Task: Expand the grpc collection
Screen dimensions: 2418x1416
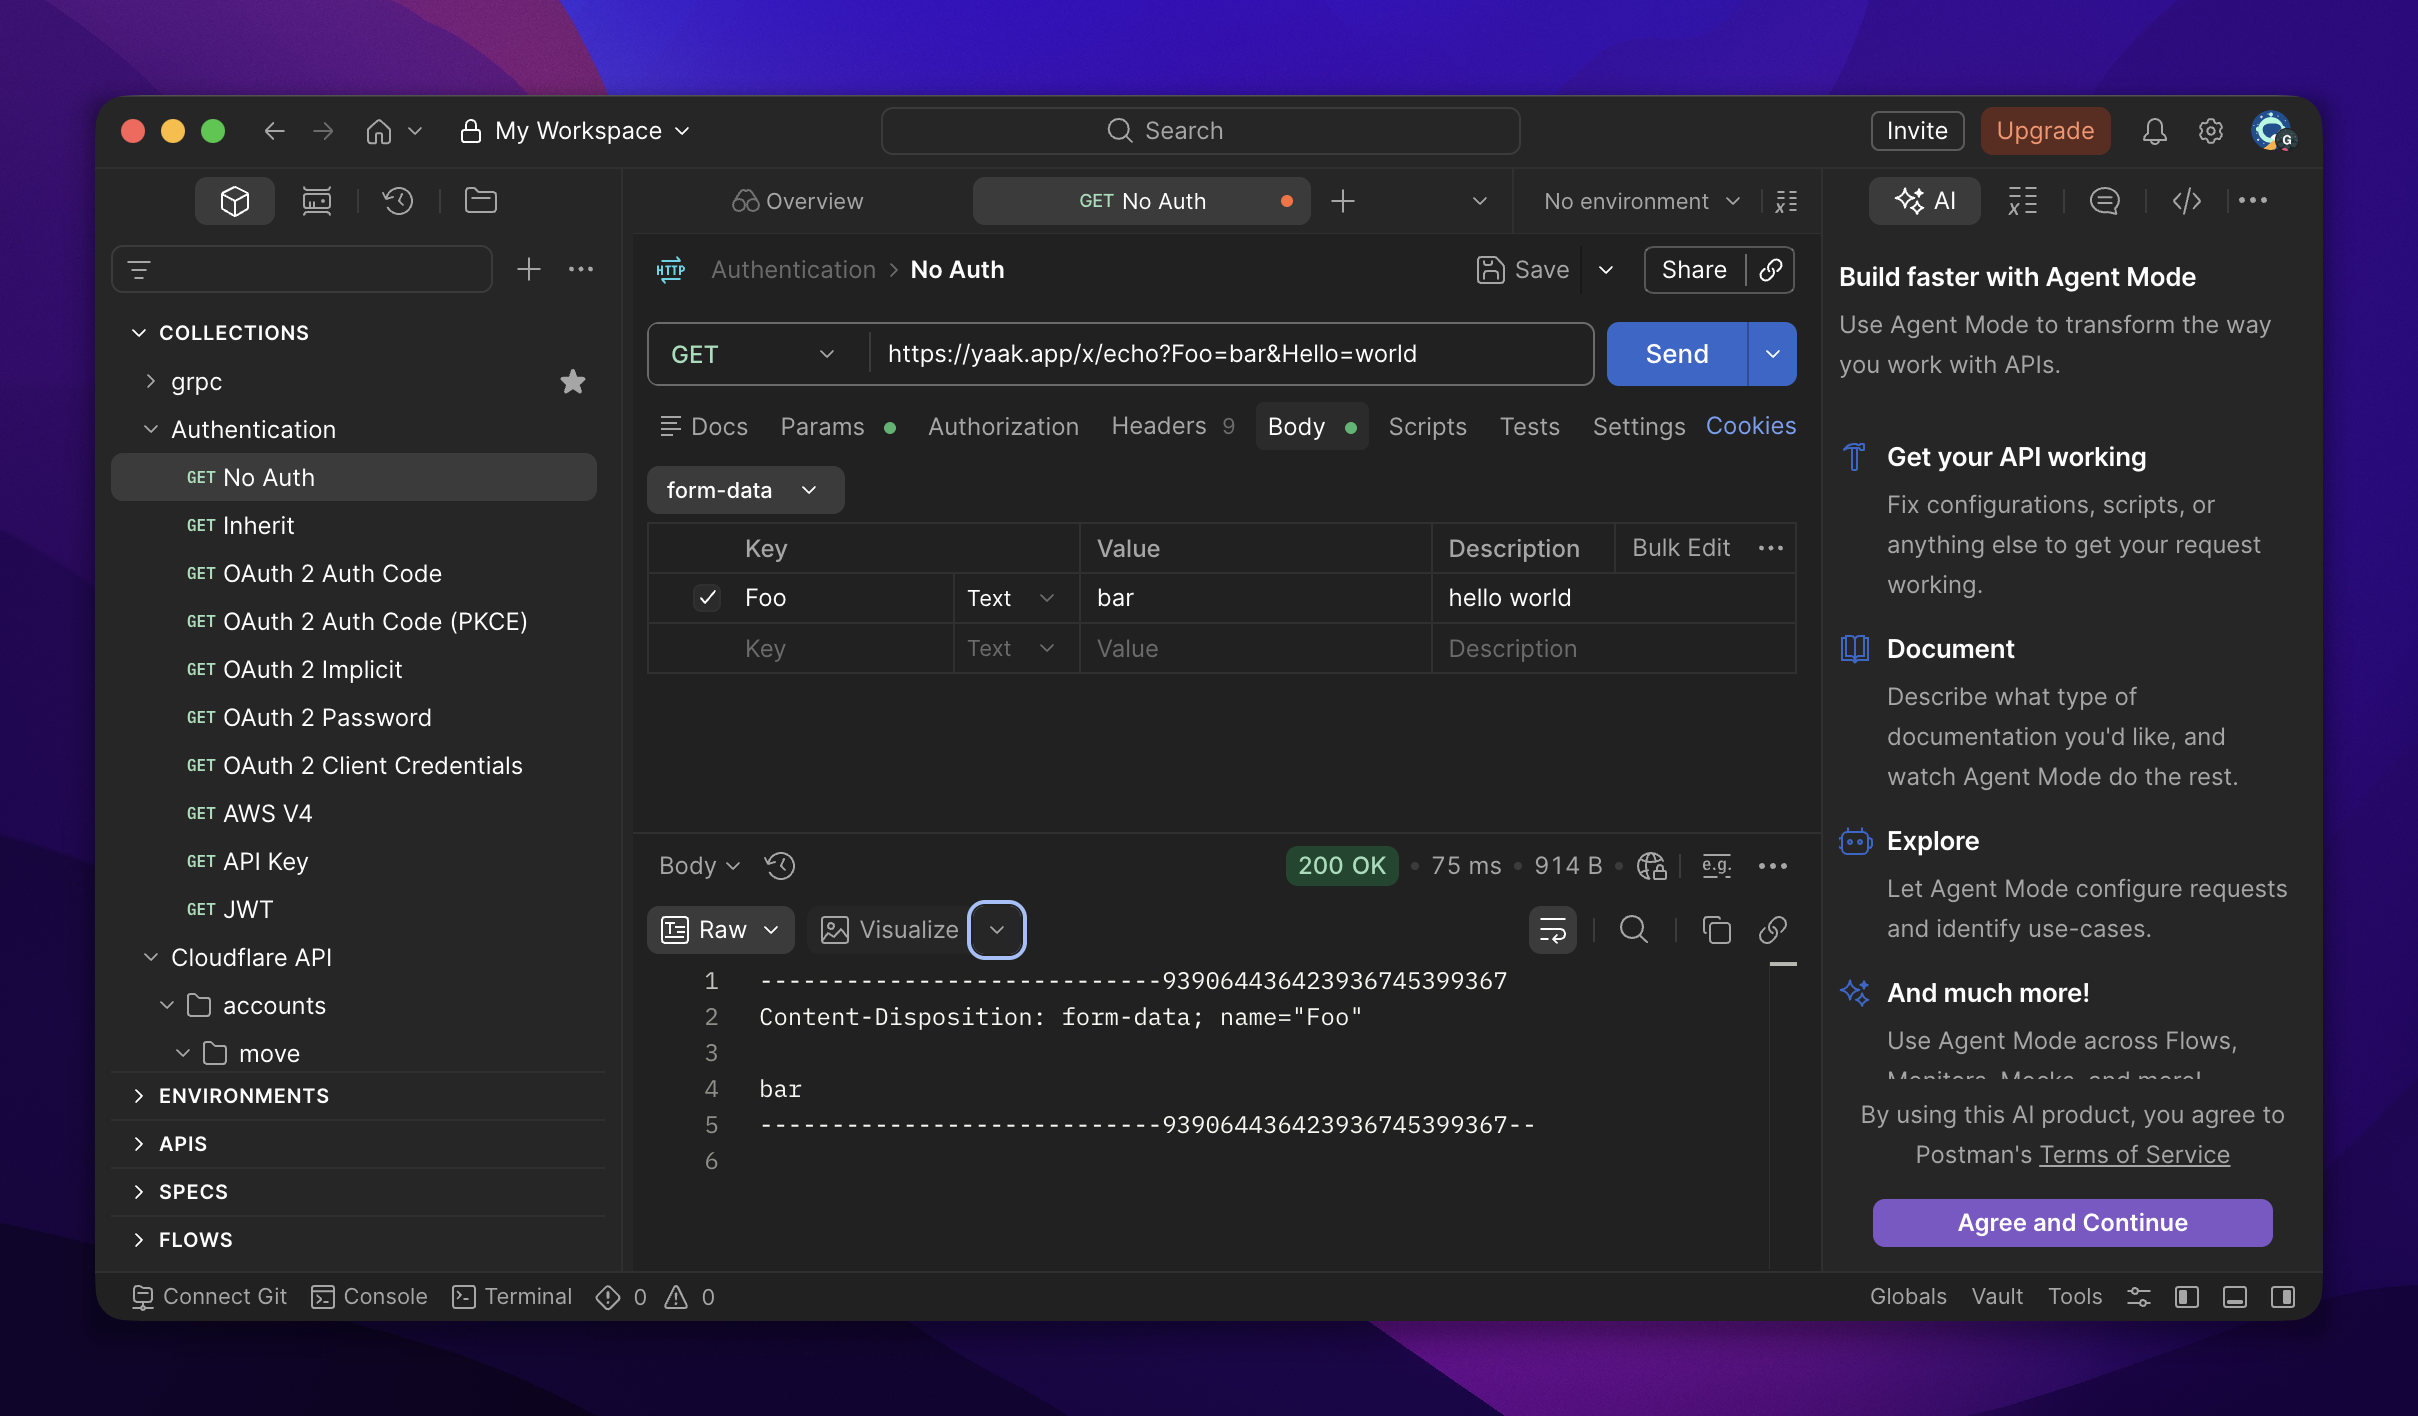Action: pyautogui.click(x=150, y=381)
